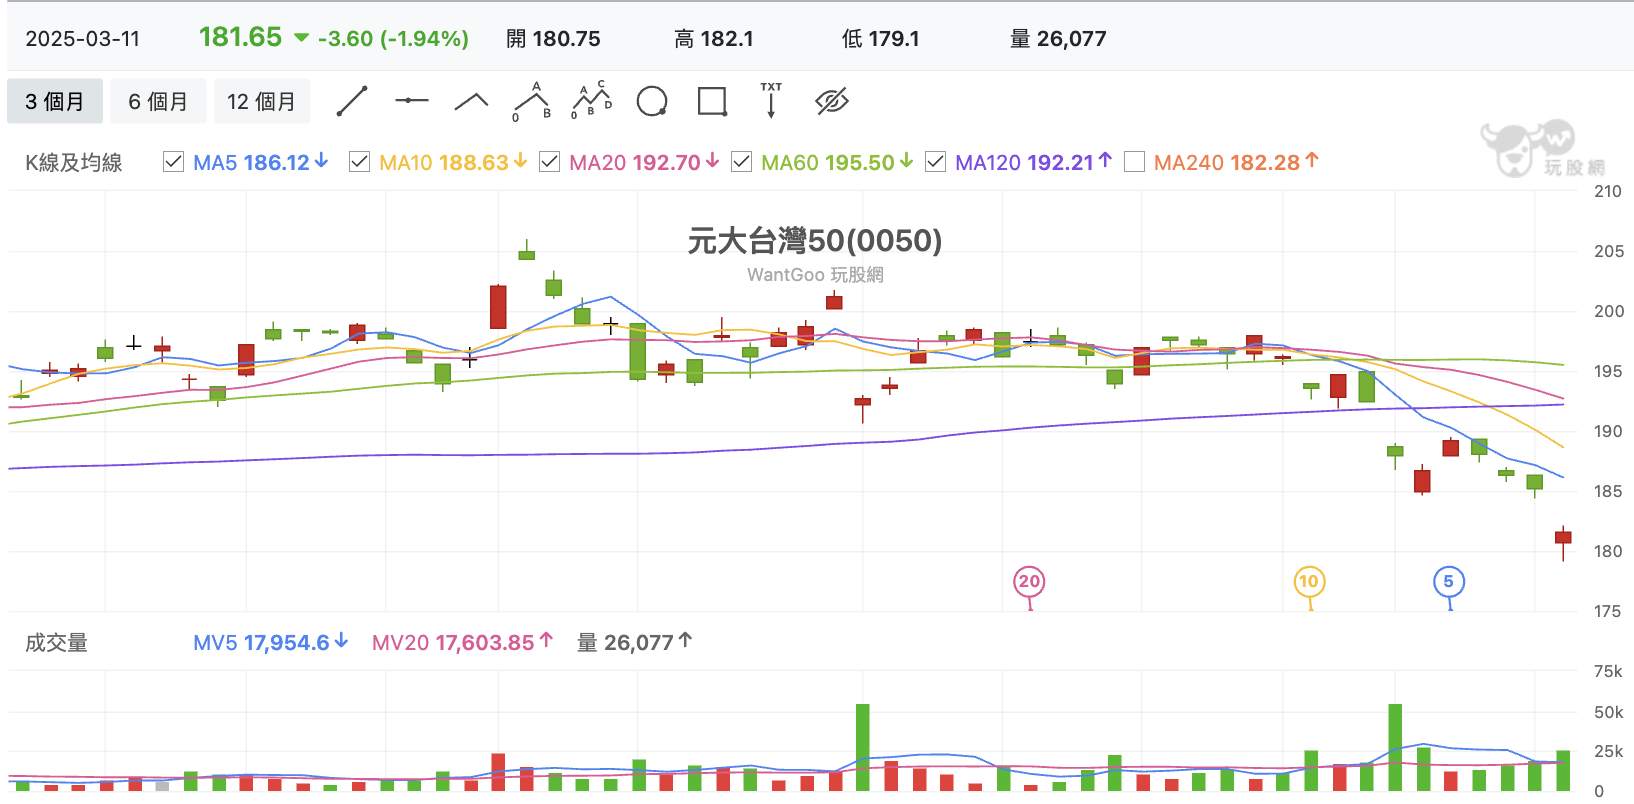This screenshot has height=804, width=1634.
Task: Uncheck the MA60 moving average checkbox
Action: [x=741, y=162]
